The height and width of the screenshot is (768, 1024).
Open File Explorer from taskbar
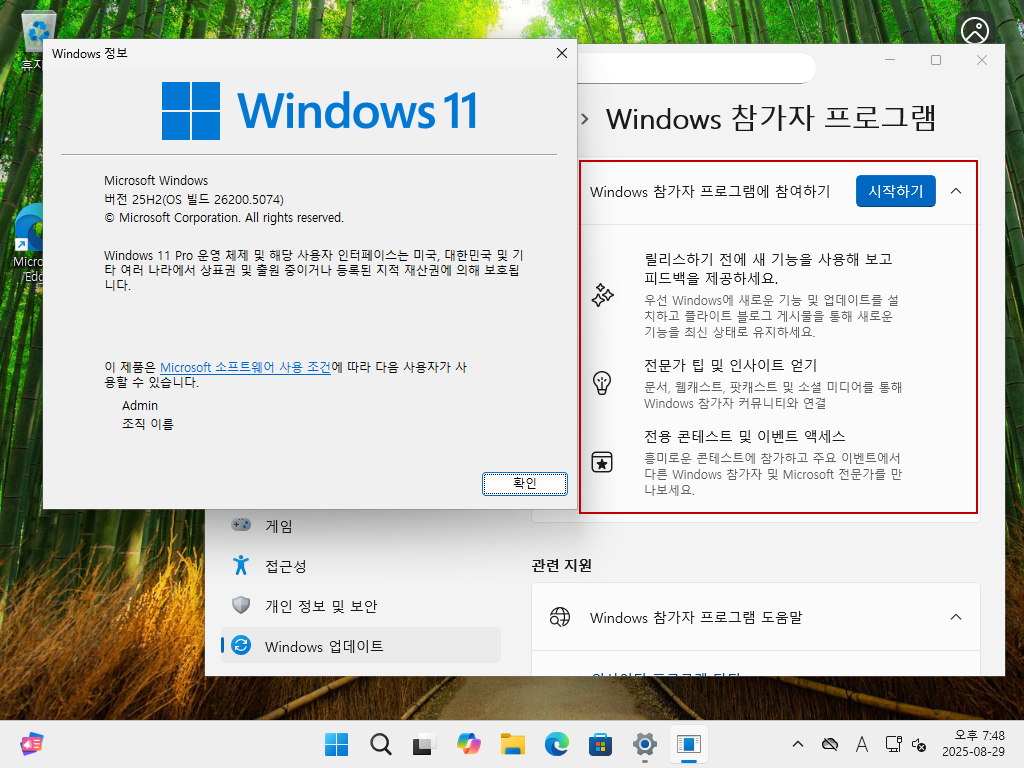[x=513, y=744]
